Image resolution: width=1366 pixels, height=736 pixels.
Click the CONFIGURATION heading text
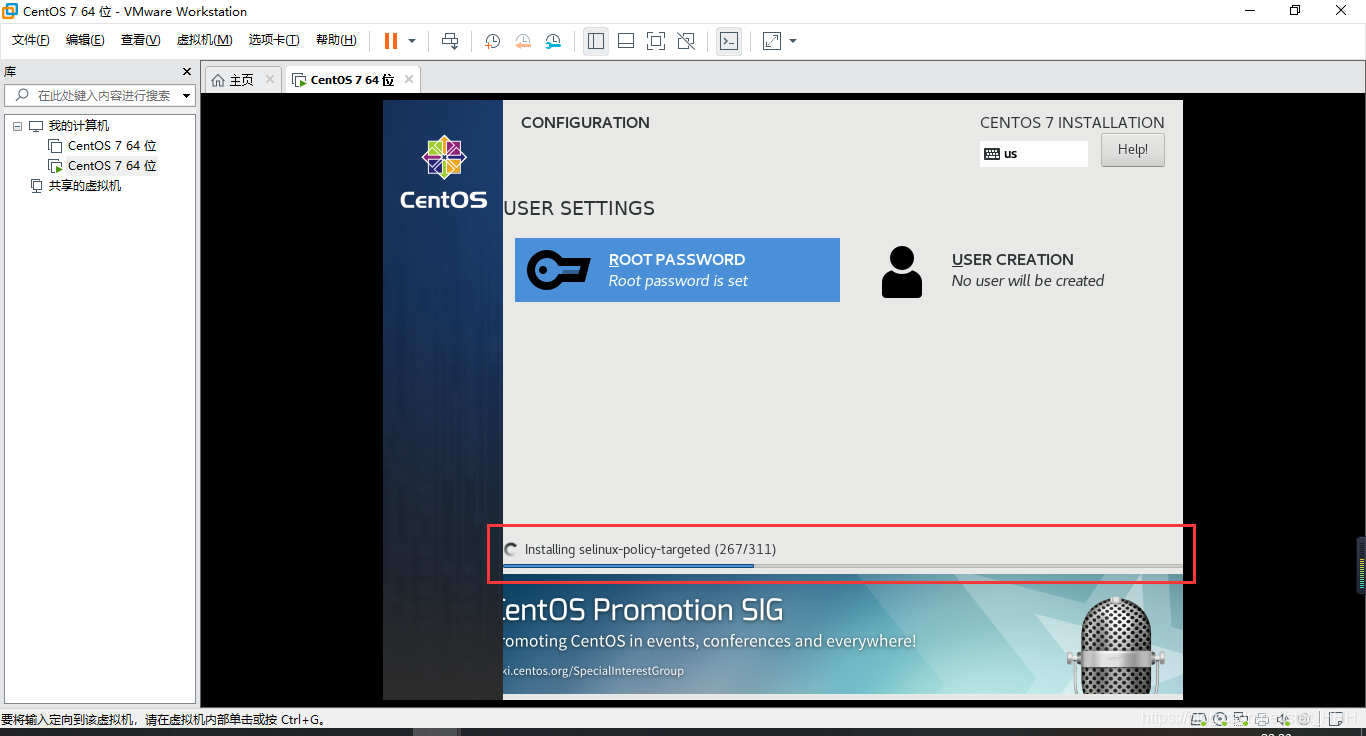point(585,122)
